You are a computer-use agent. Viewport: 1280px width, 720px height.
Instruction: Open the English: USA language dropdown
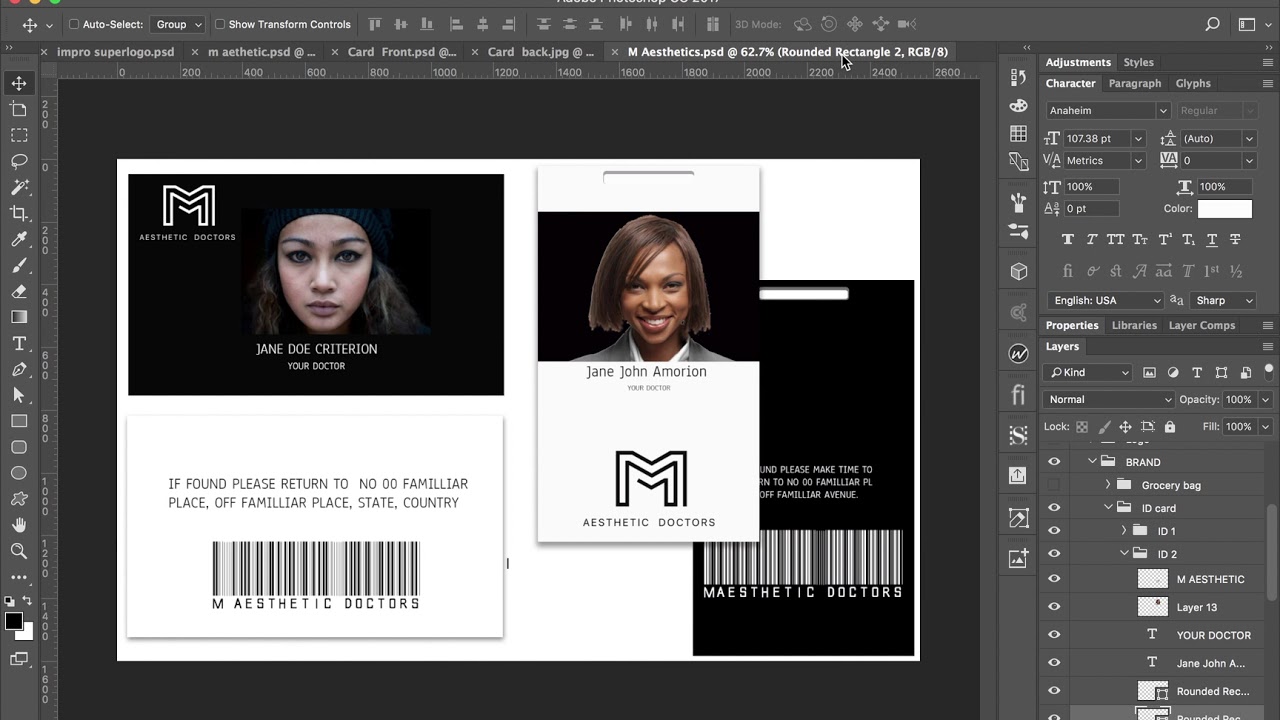pyautogui.click(x=1104, y=300)
